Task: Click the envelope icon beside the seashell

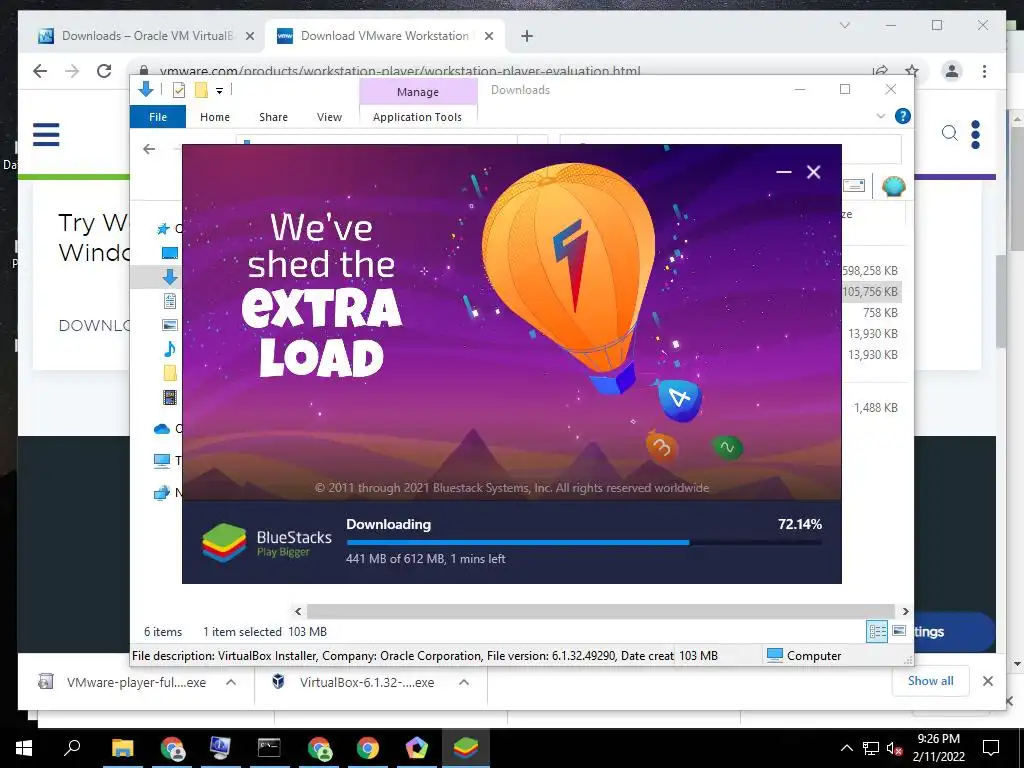Action: (x=854, y=186)
